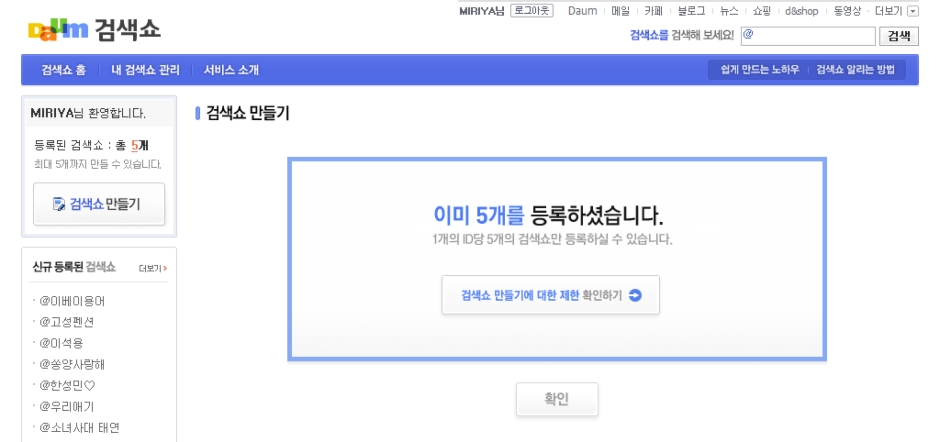
Task: Open the 뉴스 link
Action: coord(729,11)
